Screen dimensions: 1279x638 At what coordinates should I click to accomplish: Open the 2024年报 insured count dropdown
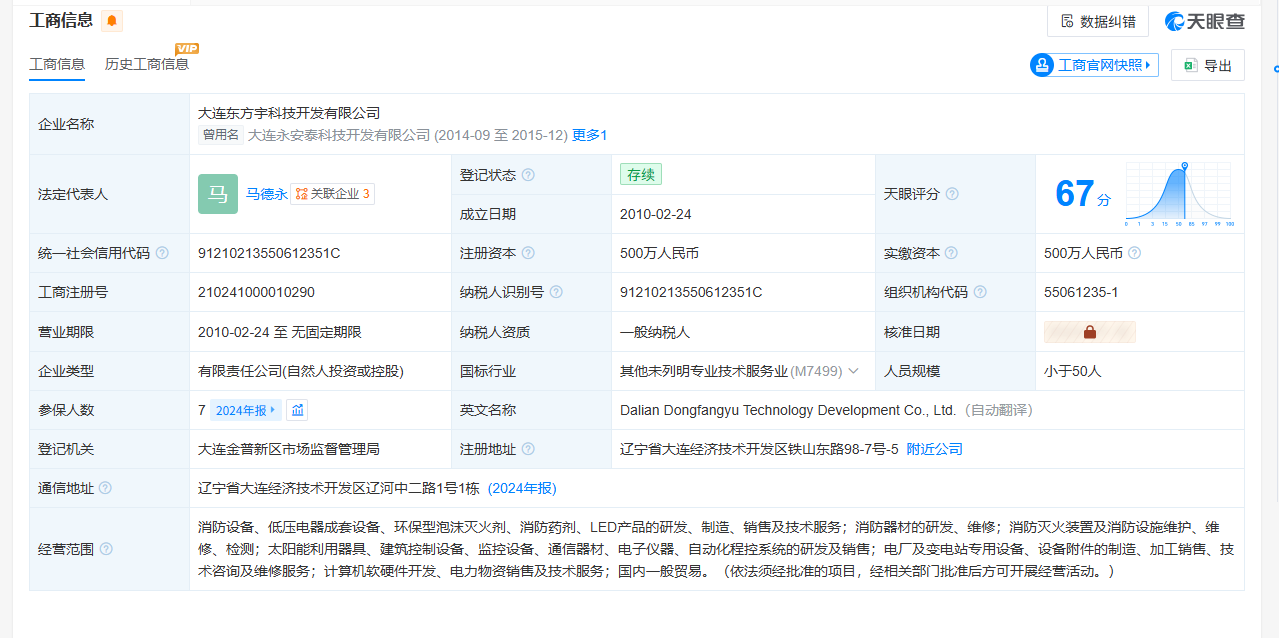(246, 410)
